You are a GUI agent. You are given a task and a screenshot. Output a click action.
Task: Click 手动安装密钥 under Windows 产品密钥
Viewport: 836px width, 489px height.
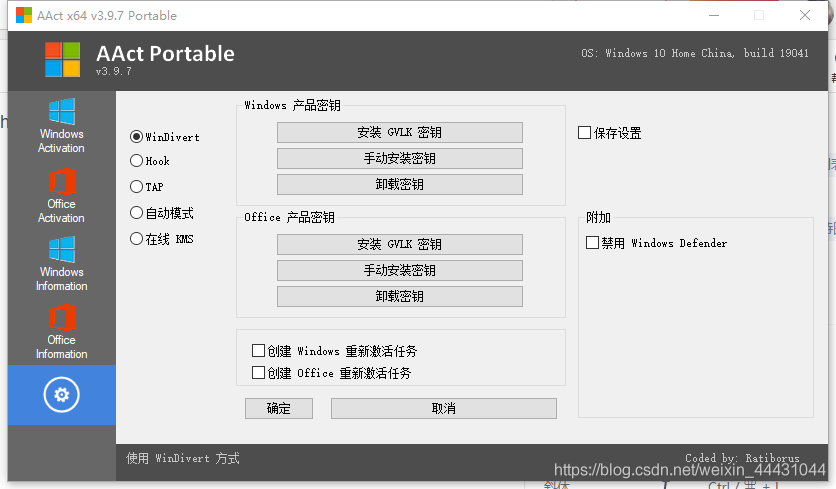tap(399, 158)
